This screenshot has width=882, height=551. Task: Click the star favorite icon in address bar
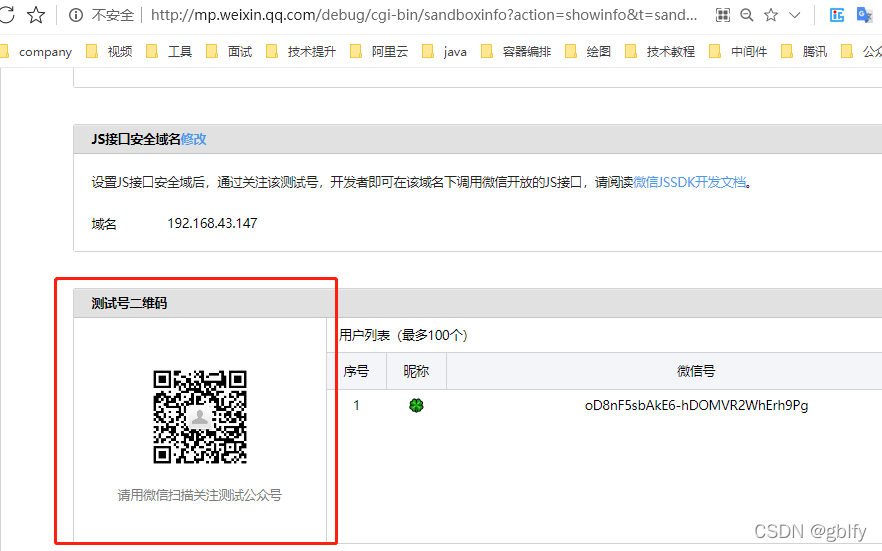tap(771, 15)
